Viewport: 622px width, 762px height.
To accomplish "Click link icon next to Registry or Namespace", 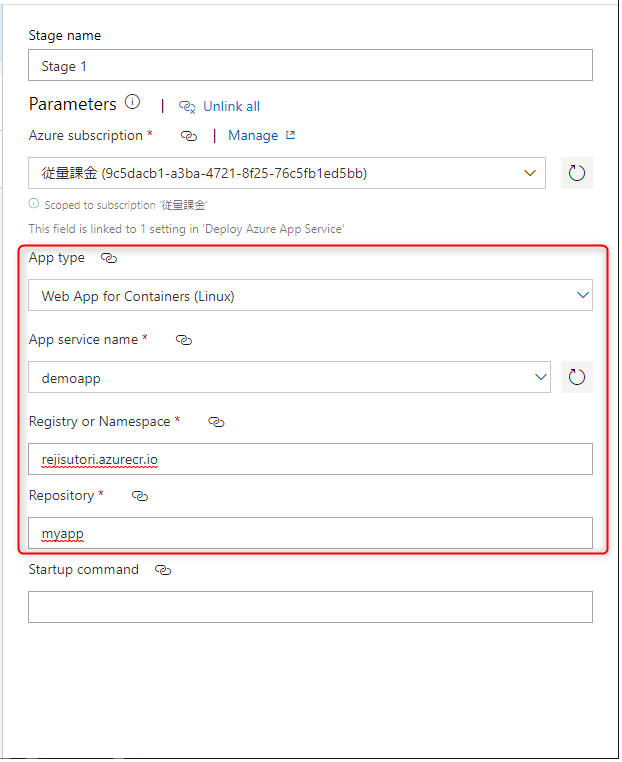I will (x=216, y=422).
